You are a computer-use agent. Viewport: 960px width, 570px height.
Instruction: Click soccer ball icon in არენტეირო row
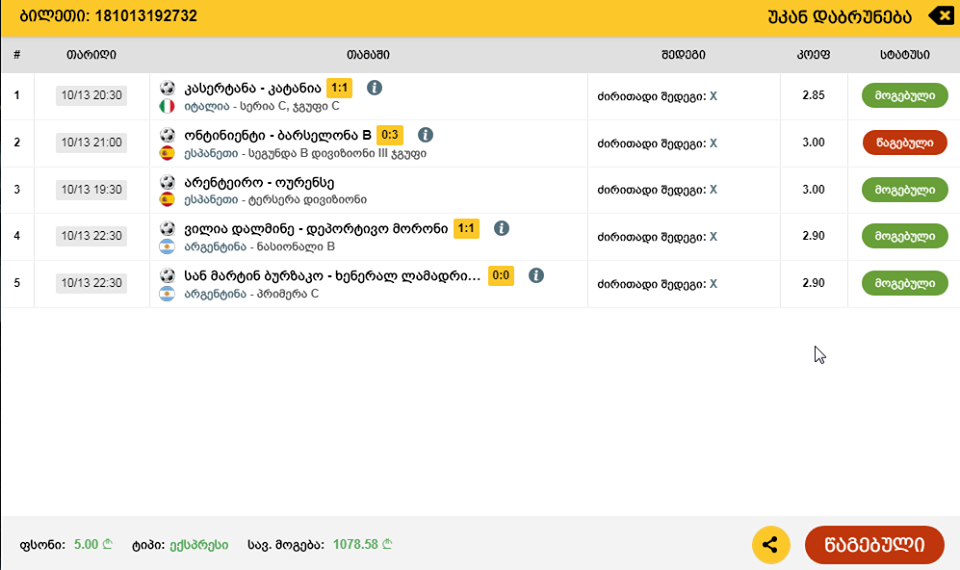(167, 182)
